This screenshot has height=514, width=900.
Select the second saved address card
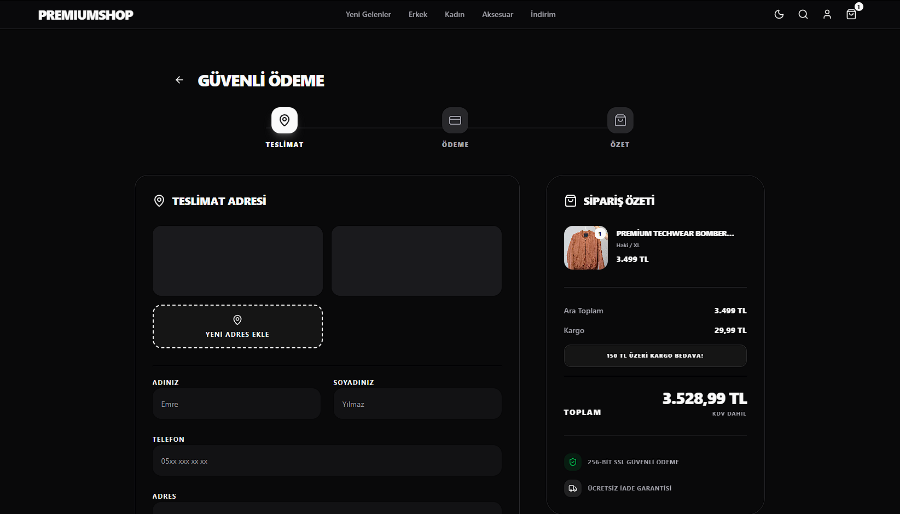(417, 261)
